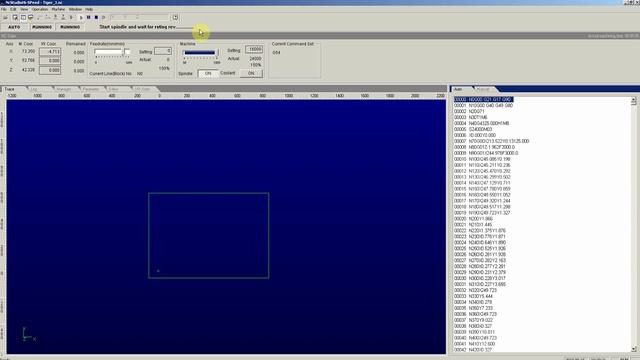Click the Stop toolbar icon

(96, 18)
